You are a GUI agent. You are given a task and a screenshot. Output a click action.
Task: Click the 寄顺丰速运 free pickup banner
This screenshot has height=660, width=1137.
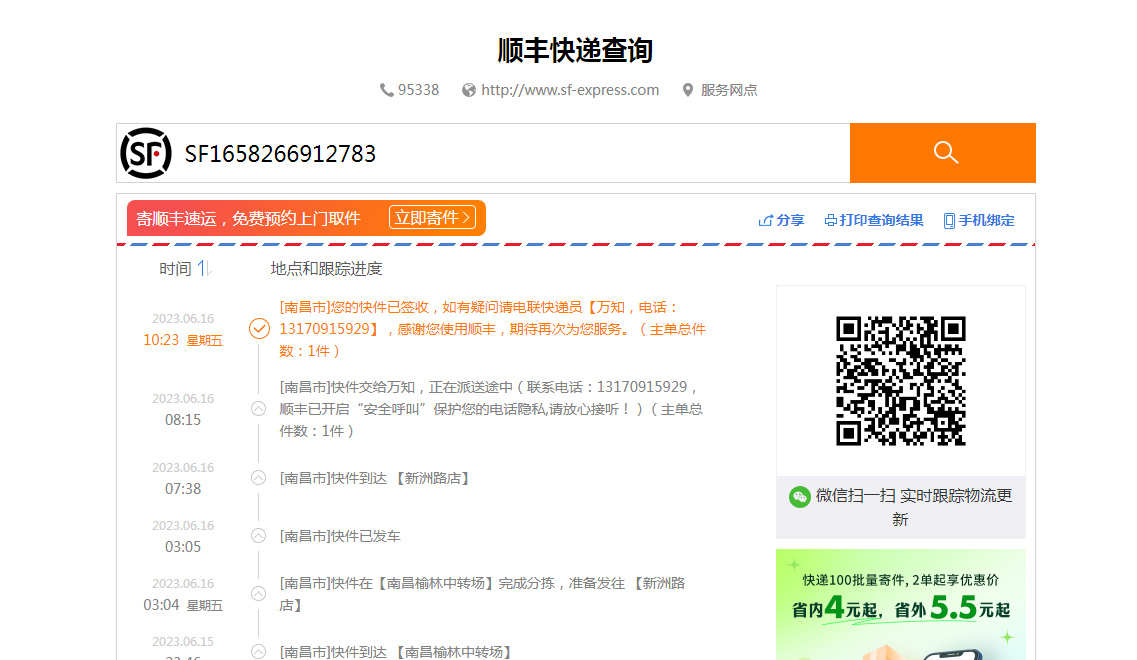tap(306, 218)
